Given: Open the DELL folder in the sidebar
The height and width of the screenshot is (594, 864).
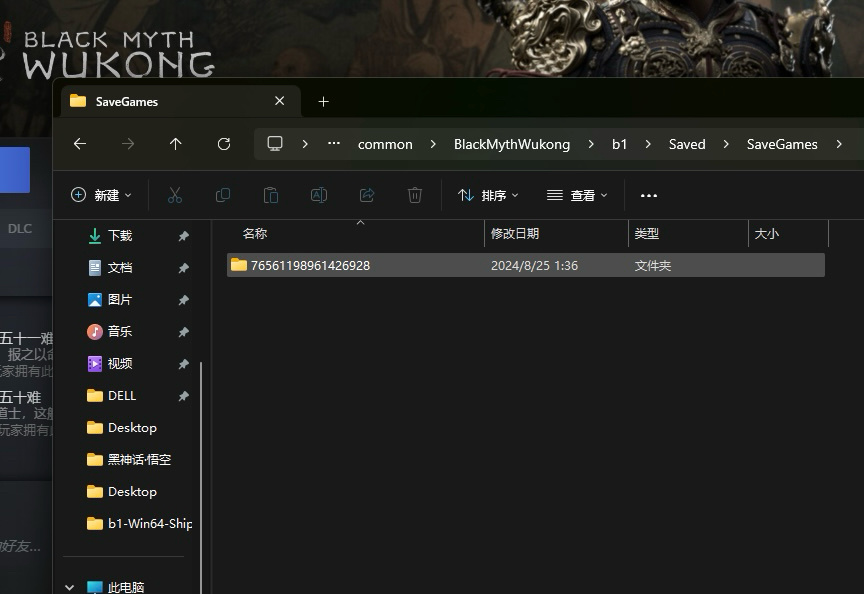Looking at the screenshot, I should [122, 396].
